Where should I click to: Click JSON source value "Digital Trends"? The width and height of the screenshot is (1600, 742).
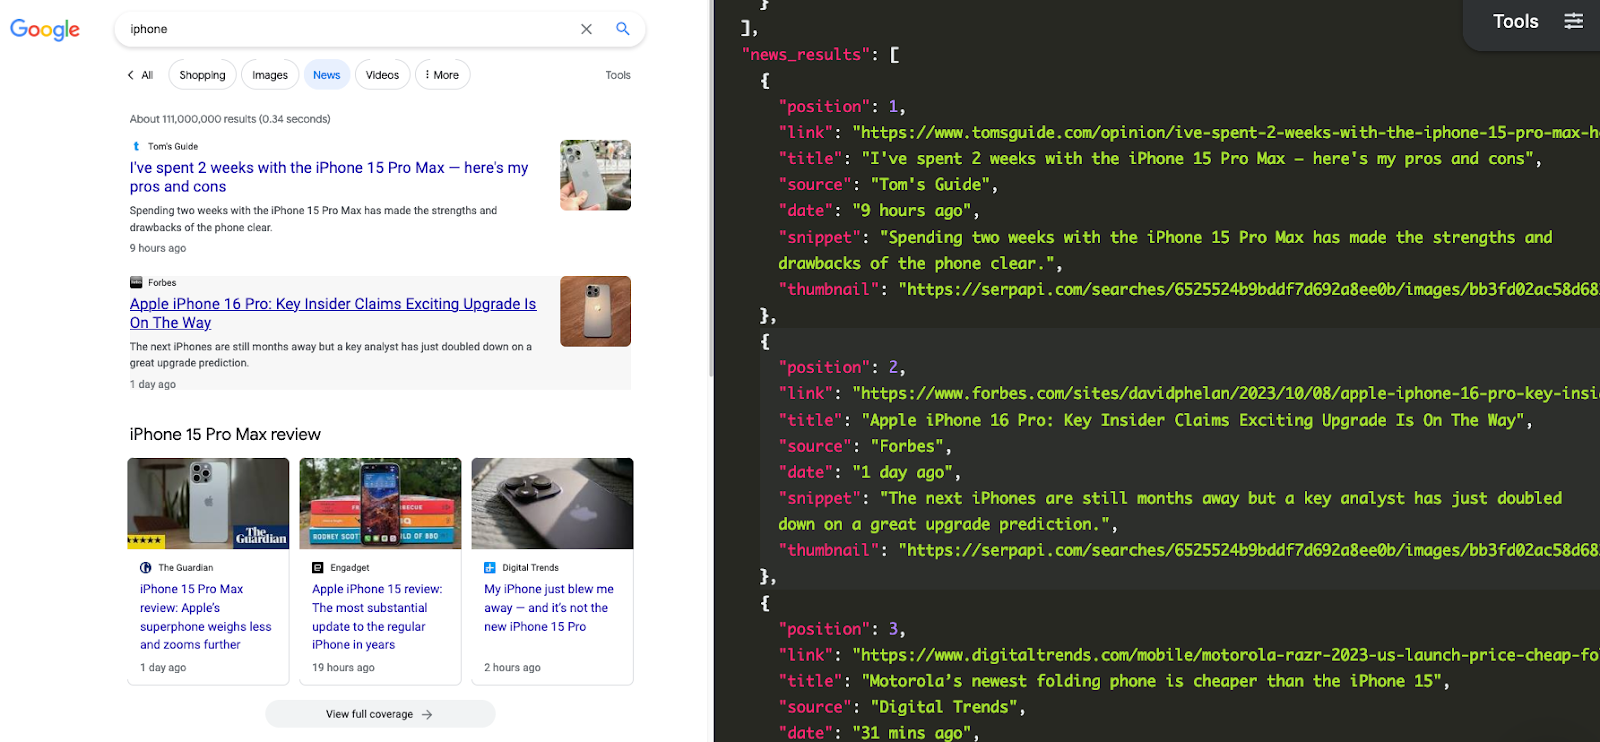click(x=943, y=707)
